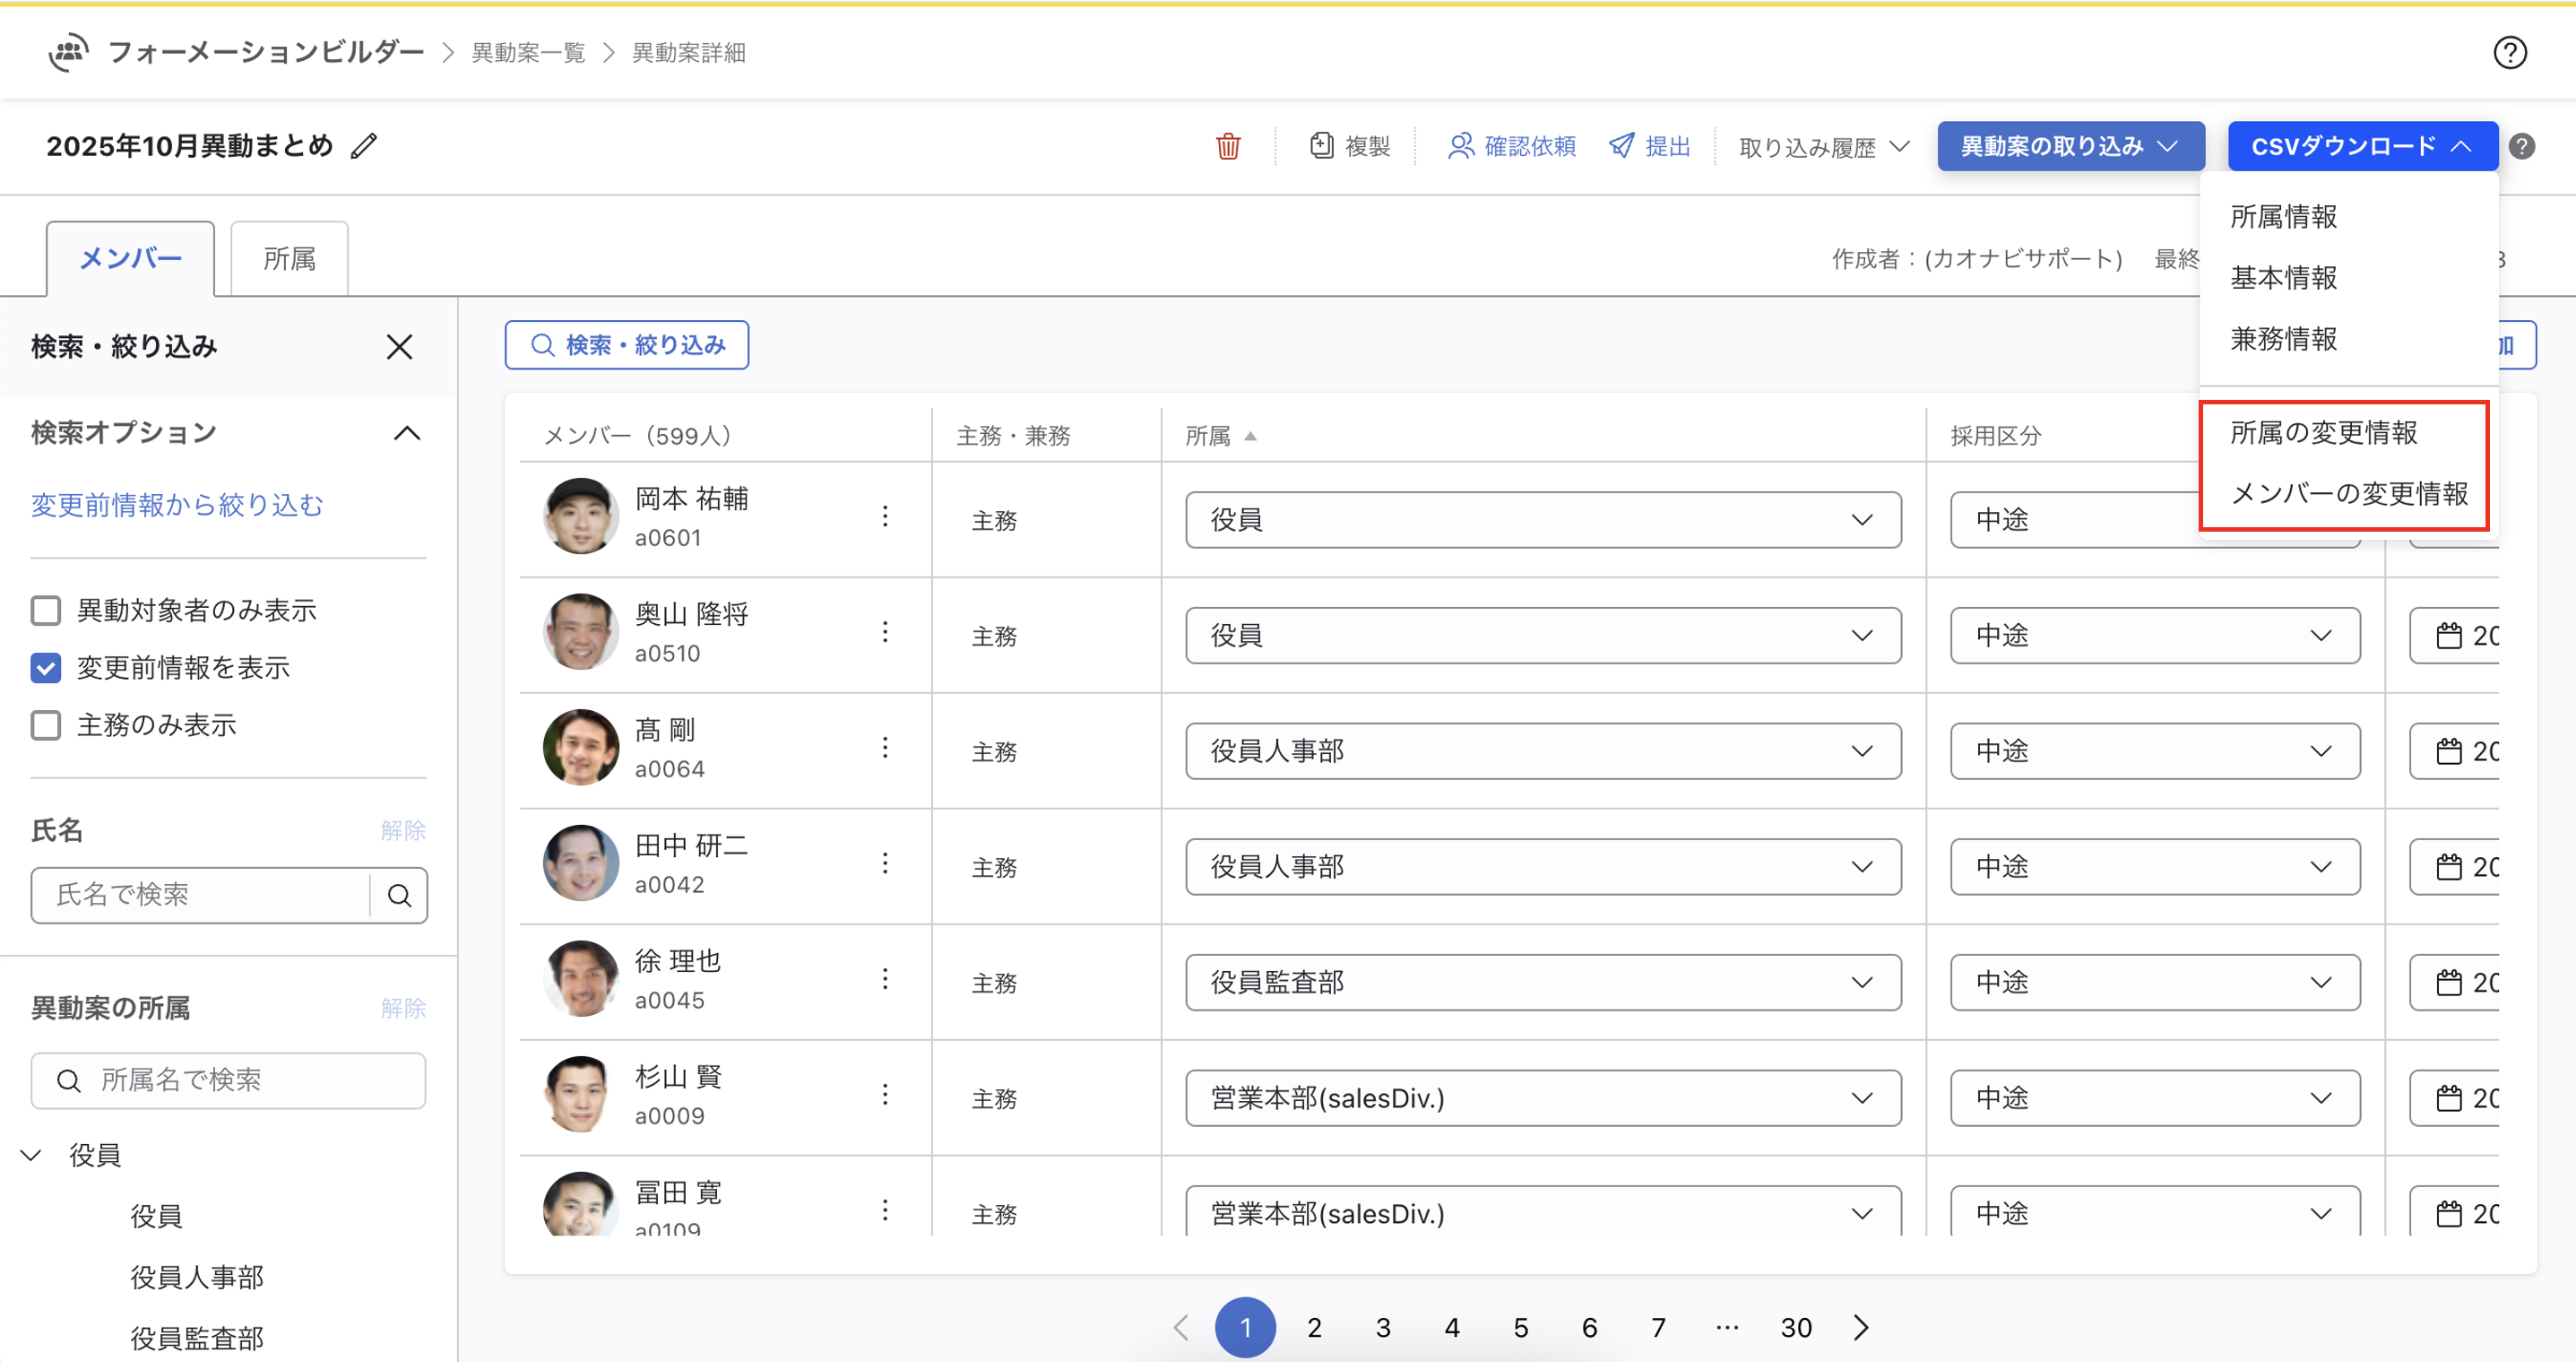Go to the next page with right arrow

(x=1860, y=1328)
